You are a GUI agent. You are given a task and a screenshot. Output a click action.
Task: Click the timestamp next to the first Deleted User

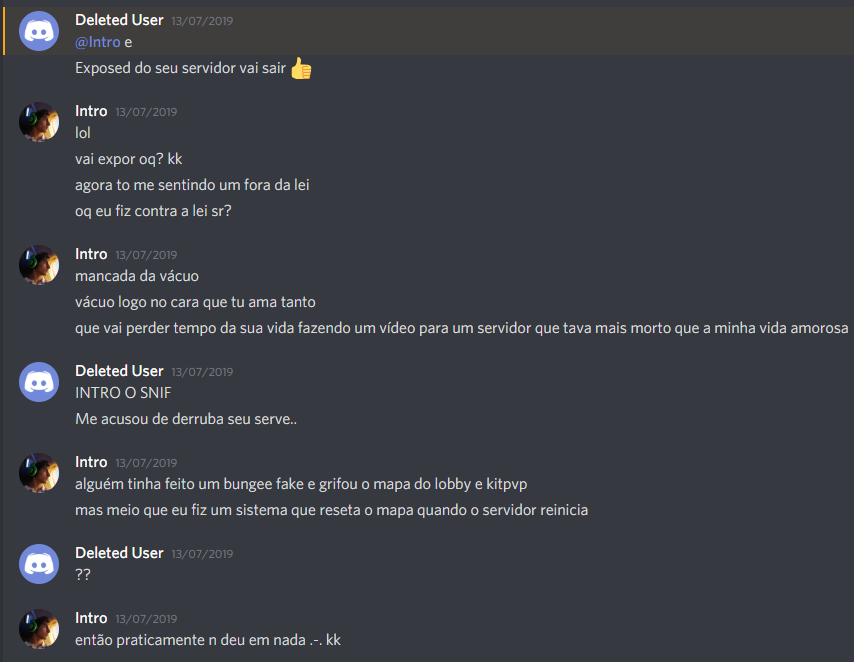click(x=202, y=21)
